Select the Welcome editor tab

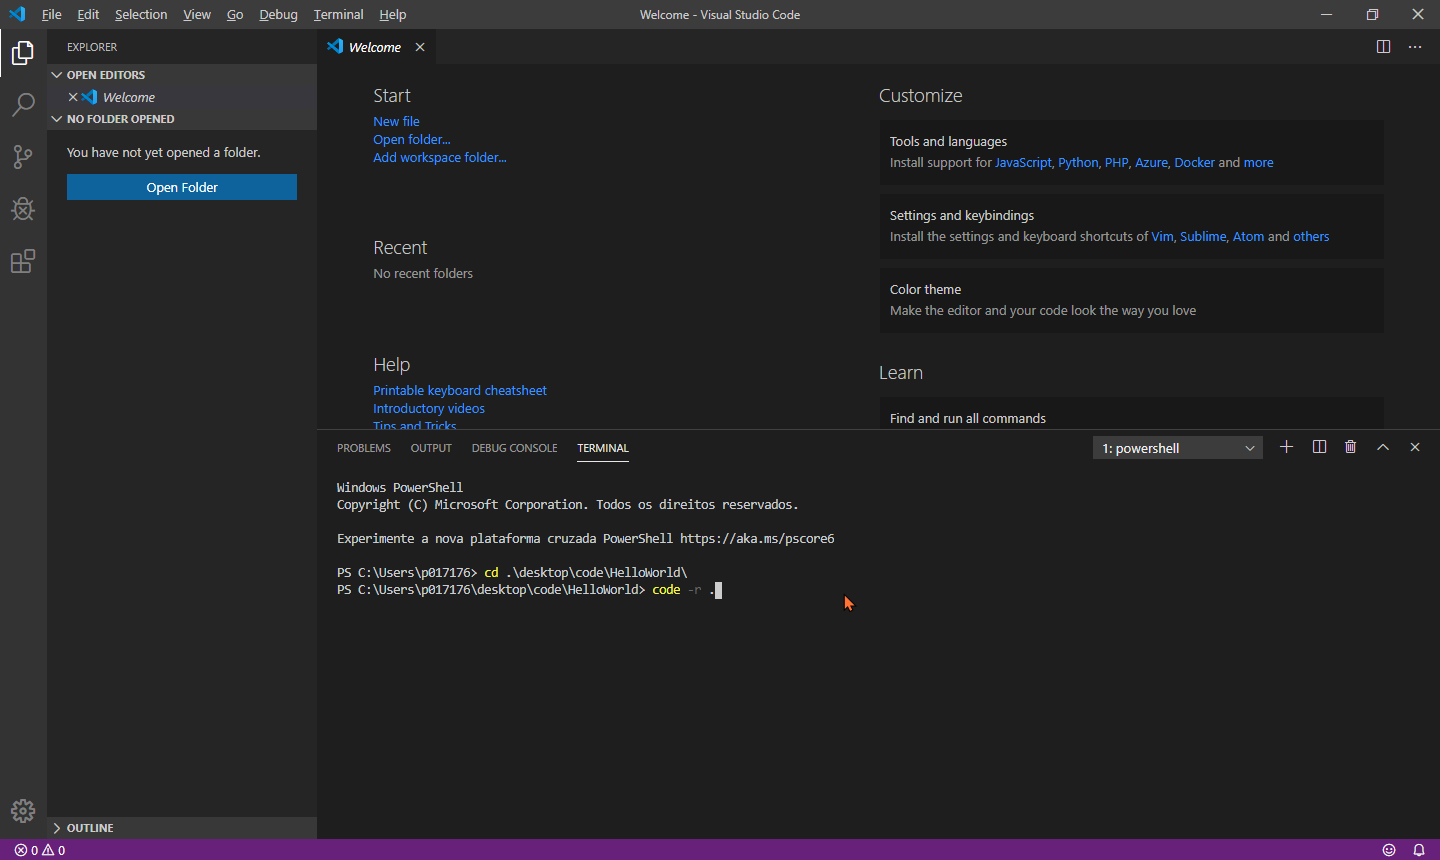click(x=375, y=47)
